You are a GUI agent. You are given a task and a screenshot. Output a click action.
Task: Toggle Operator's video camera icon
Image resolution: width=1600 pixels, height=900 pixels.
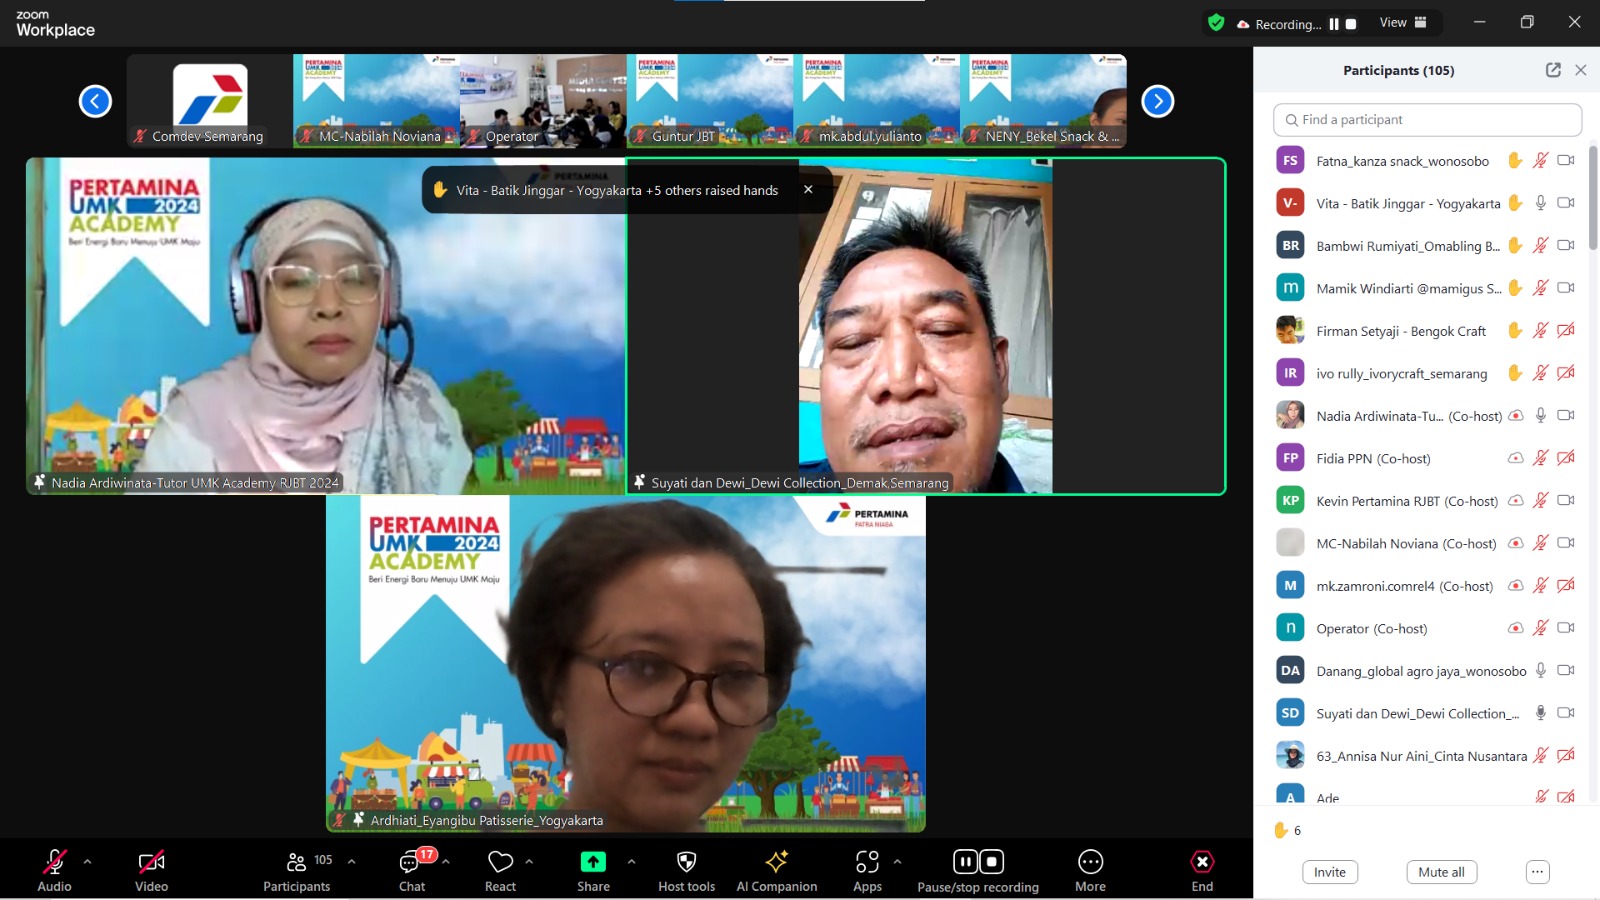1566,628
